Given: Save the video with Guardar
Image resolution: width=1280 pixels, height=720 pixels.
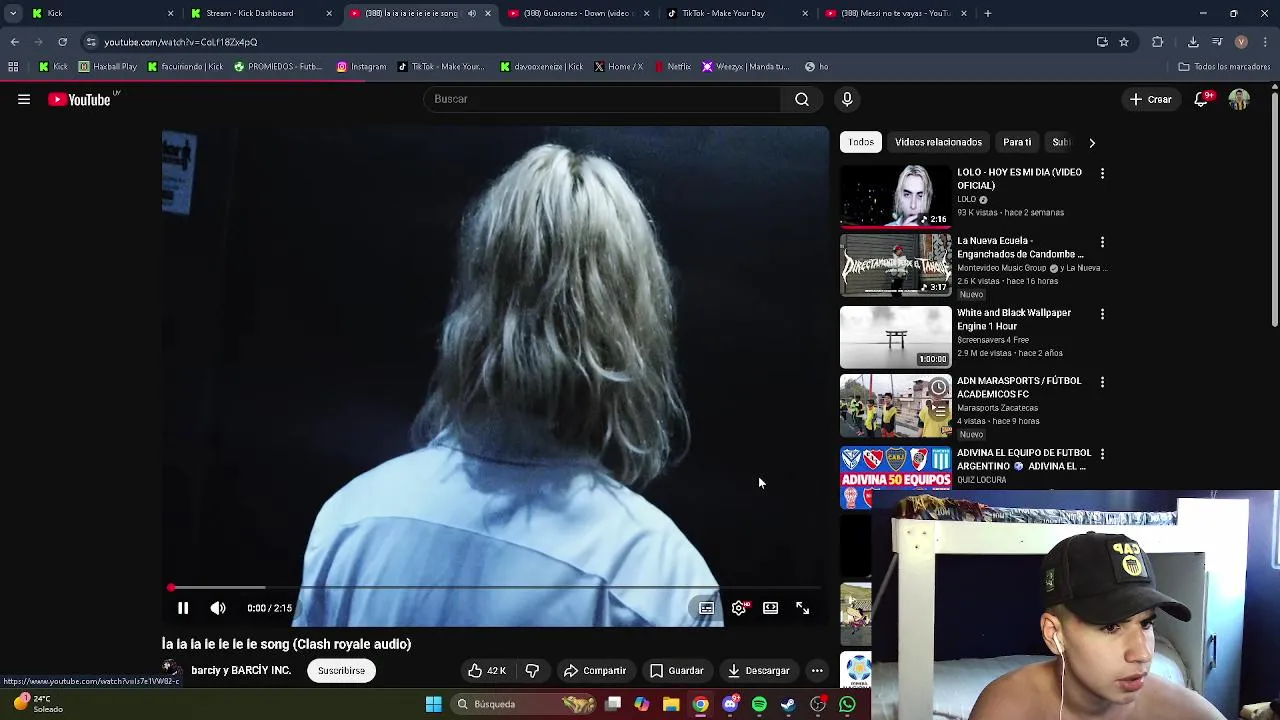Looking at the screenshot, I should (x=677, y=670).
